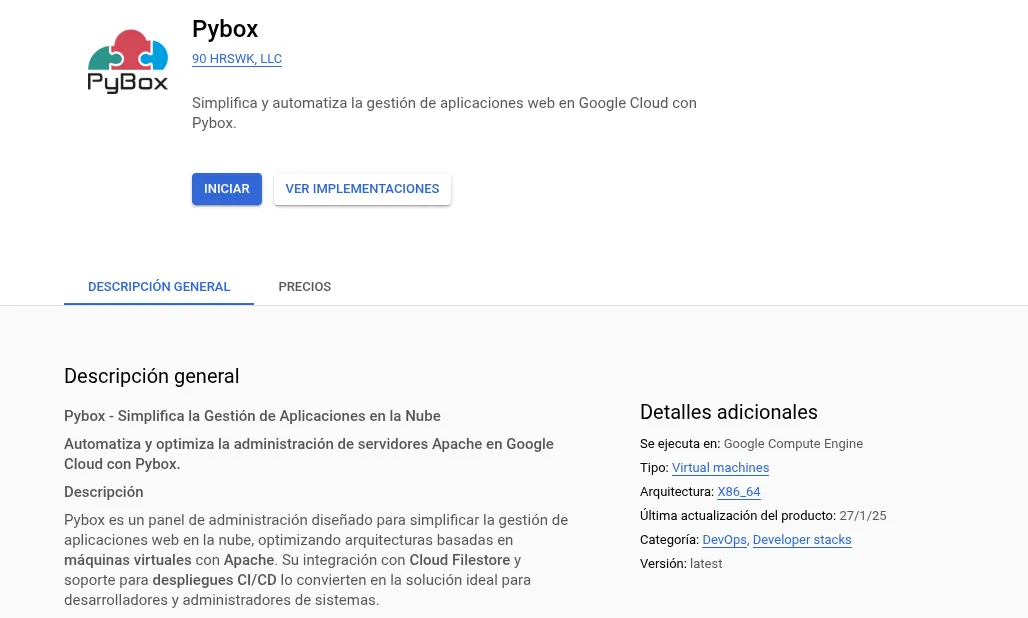This screenshot has width=1028, height=618.
Task: Open the 90 HRSWK, LLC vendor link
Action: 237,58
